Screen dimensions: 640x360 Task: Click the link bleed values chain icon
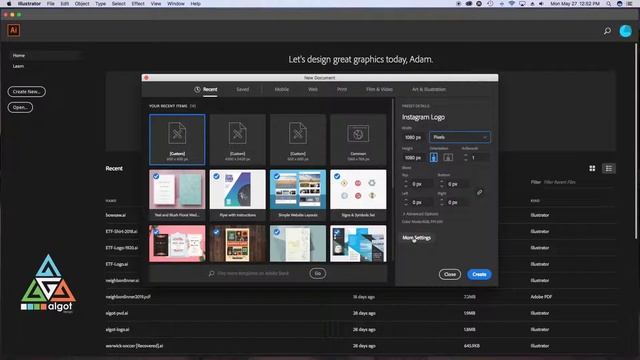point(480,192)
